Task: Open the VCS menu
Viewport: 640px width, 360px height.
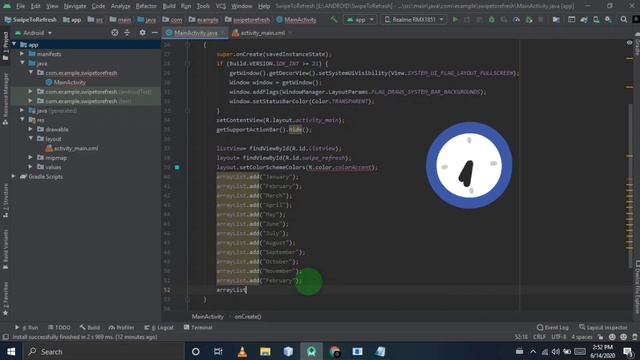Action: [x=221, y=6]
